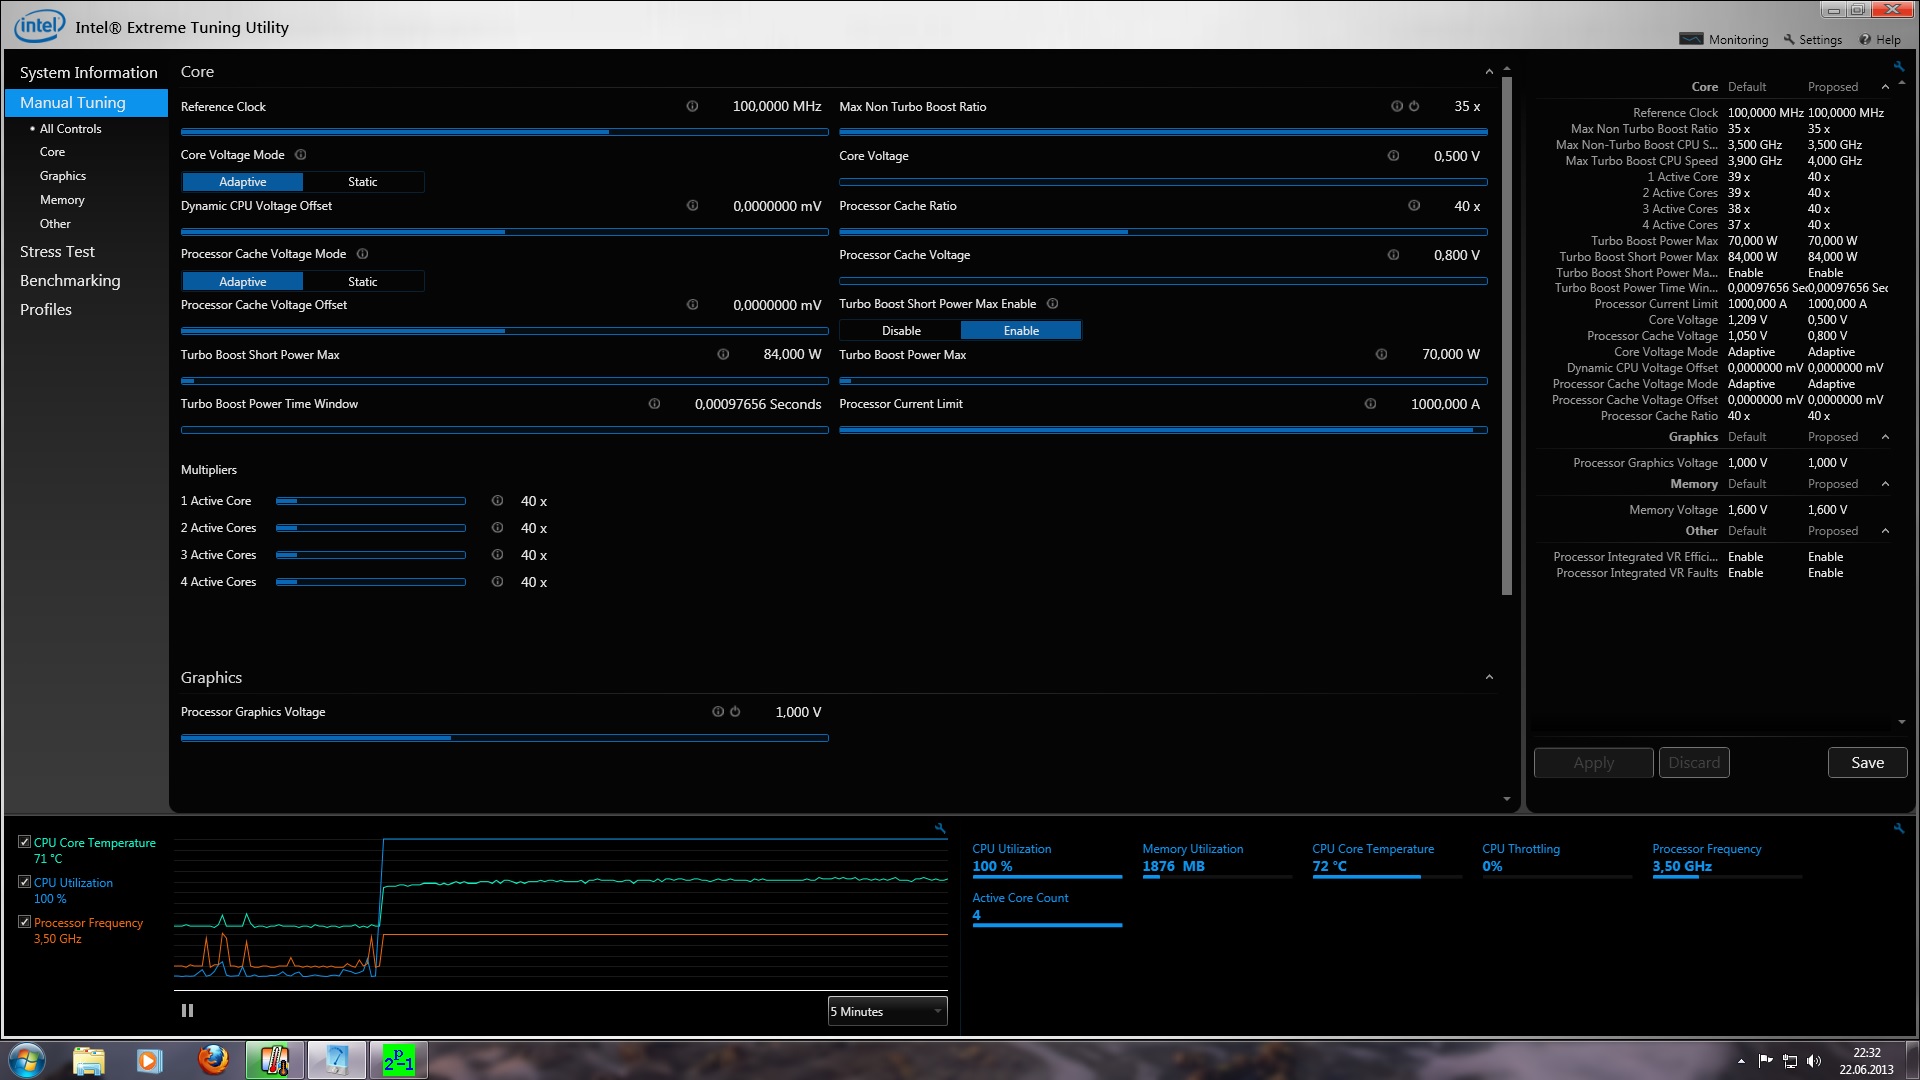Collapse the Graphics section

coord(1489,678)
